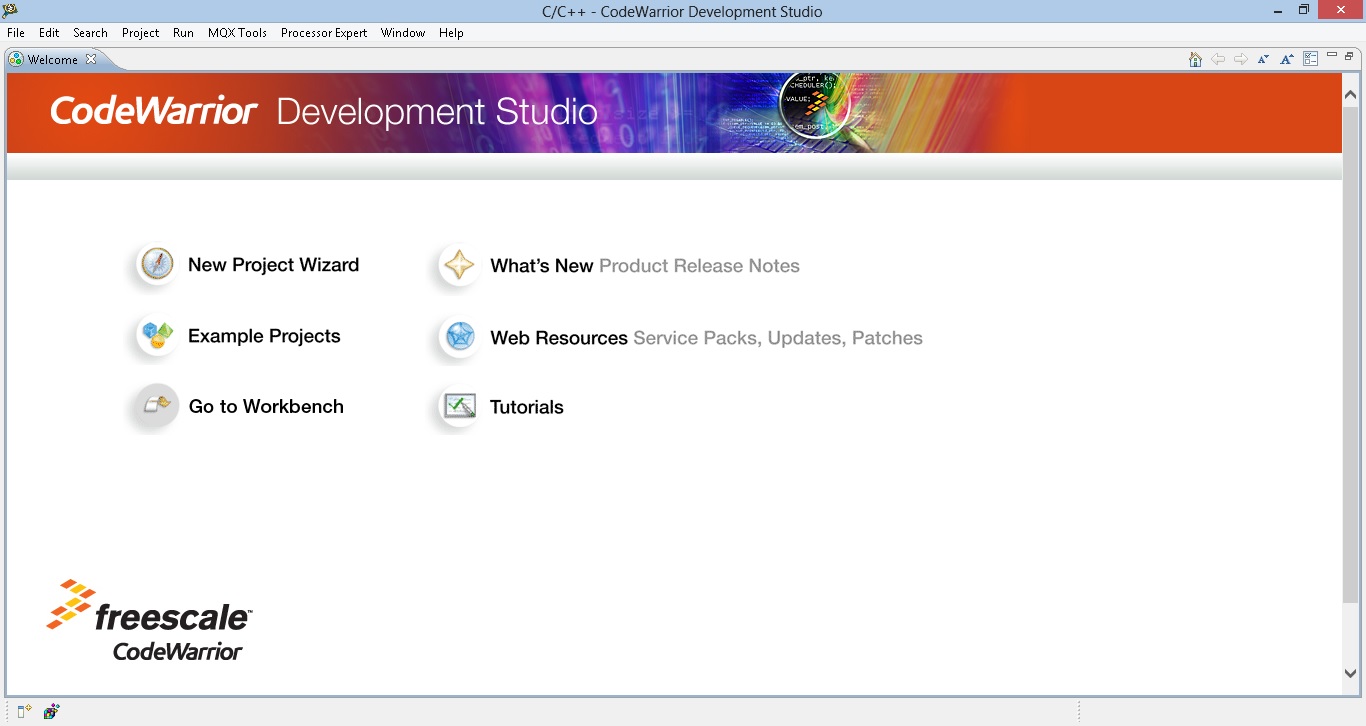Click the fast view icon in status bar
This screenshot has height=726, width=1366.
(24, 712)
